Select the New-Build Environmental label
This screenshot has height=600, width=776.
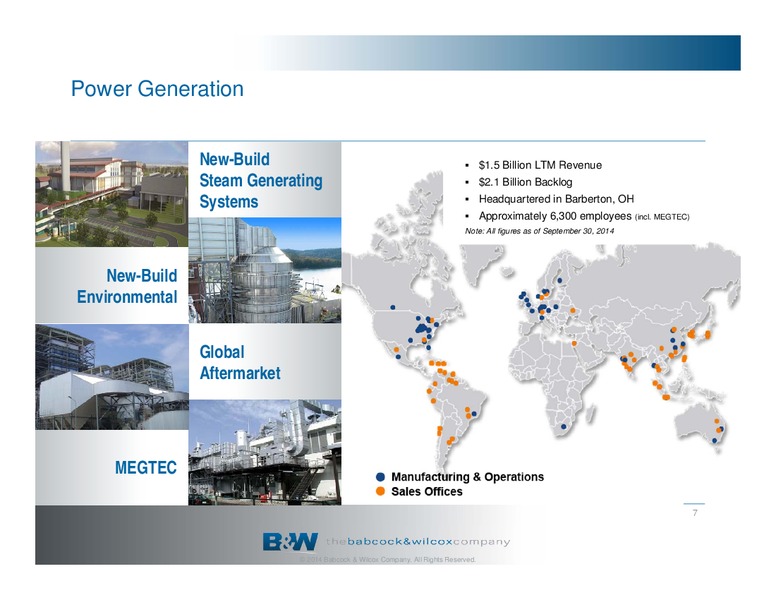(x=127, y=286)
